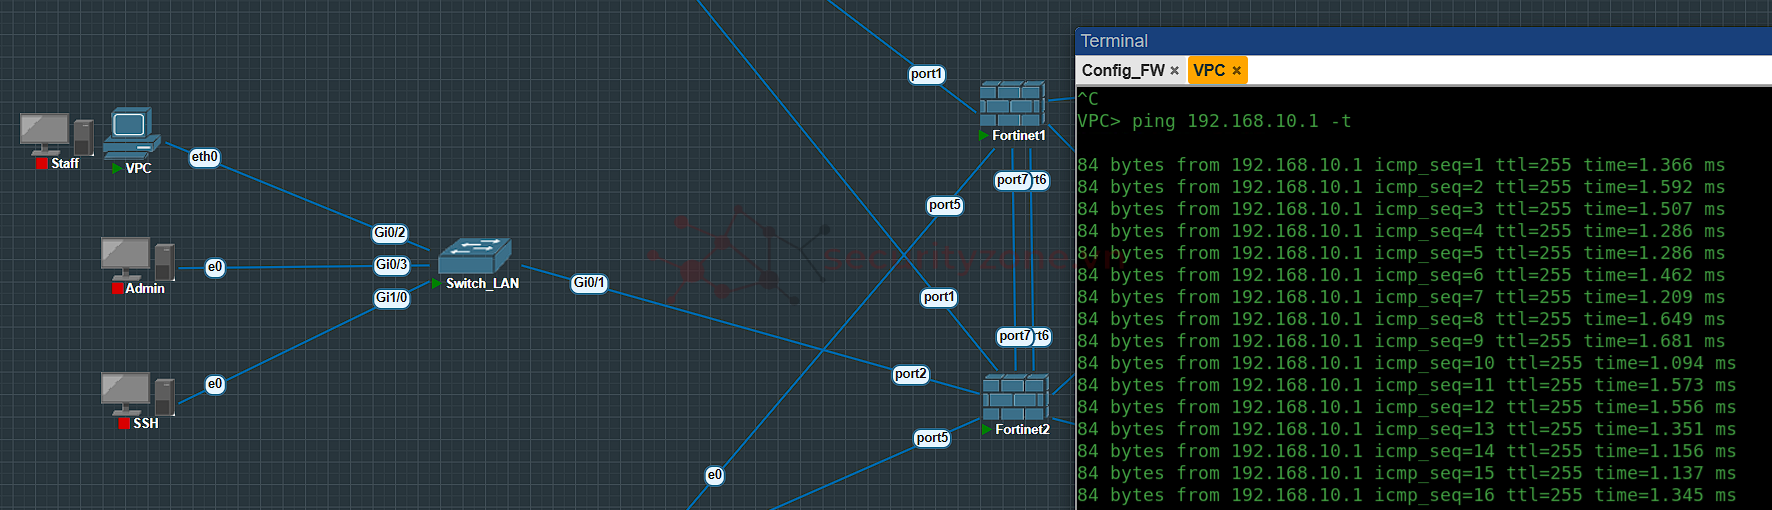Click the Terminal window title bar
Viewport: 1772px width, 510px height.
1424,41
